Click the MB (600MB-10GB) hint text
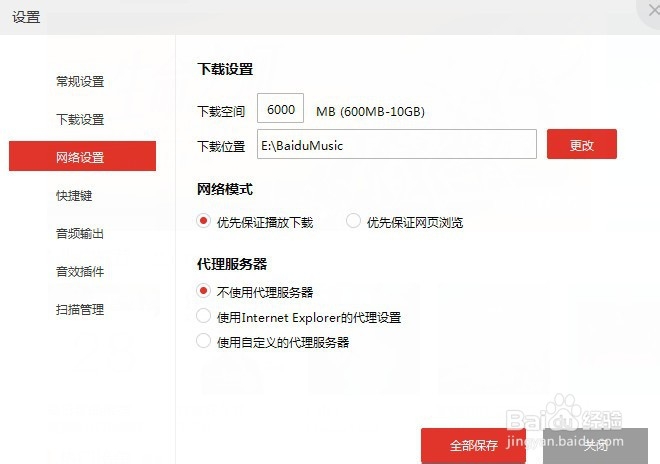The width and height of the screenshot is (660, 464). coord(370,112)
